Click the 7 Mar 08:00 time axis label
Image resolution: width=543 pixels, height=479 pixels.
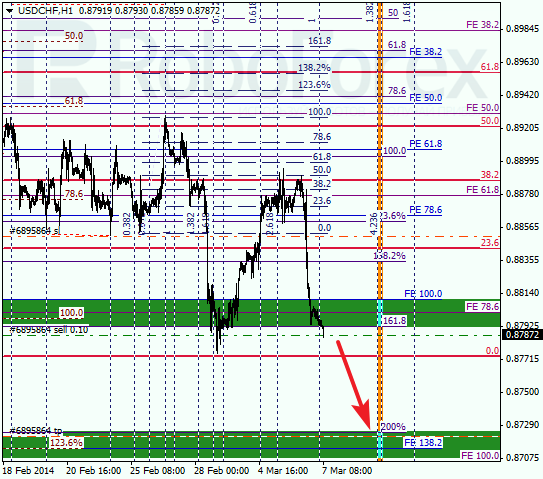click(x=347, y=471)
